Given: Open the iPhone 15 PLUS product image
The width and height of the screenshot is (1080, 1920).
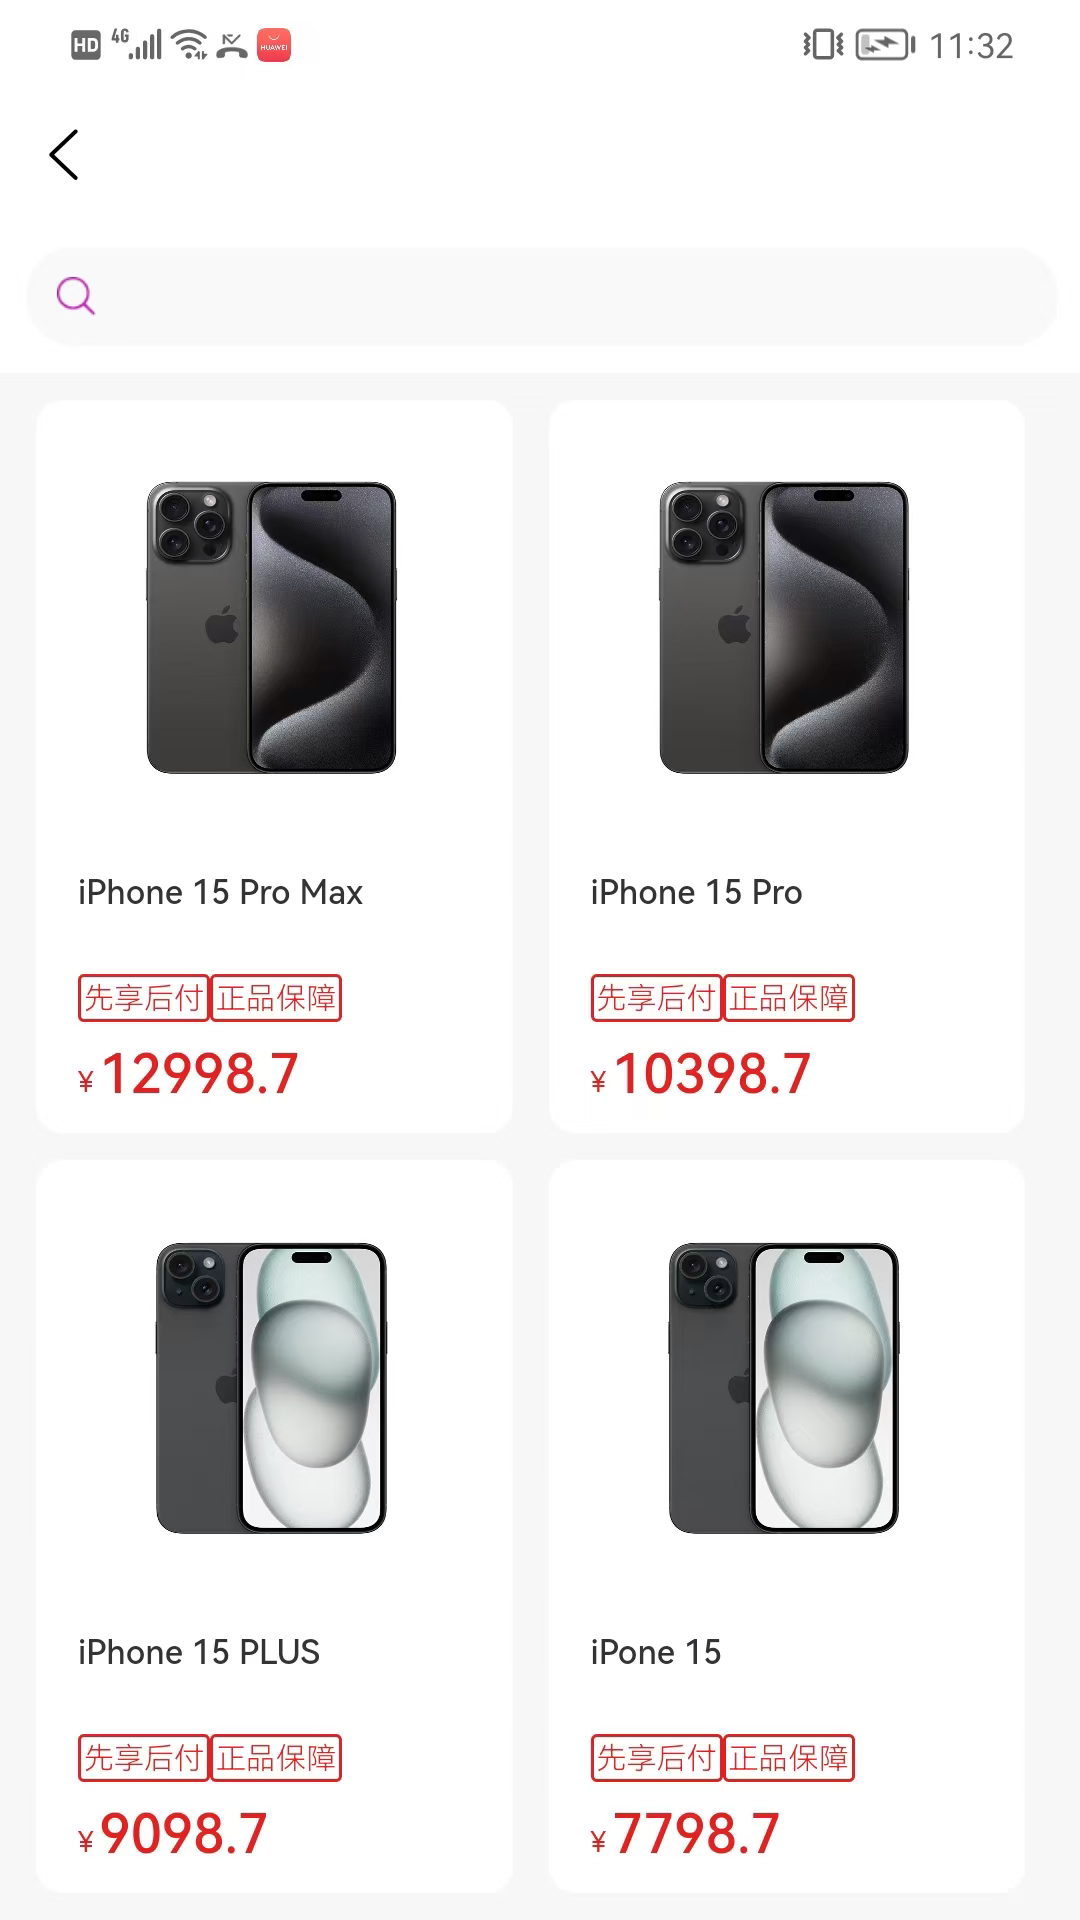Looking at the screenshot, I should [271, 1387].
